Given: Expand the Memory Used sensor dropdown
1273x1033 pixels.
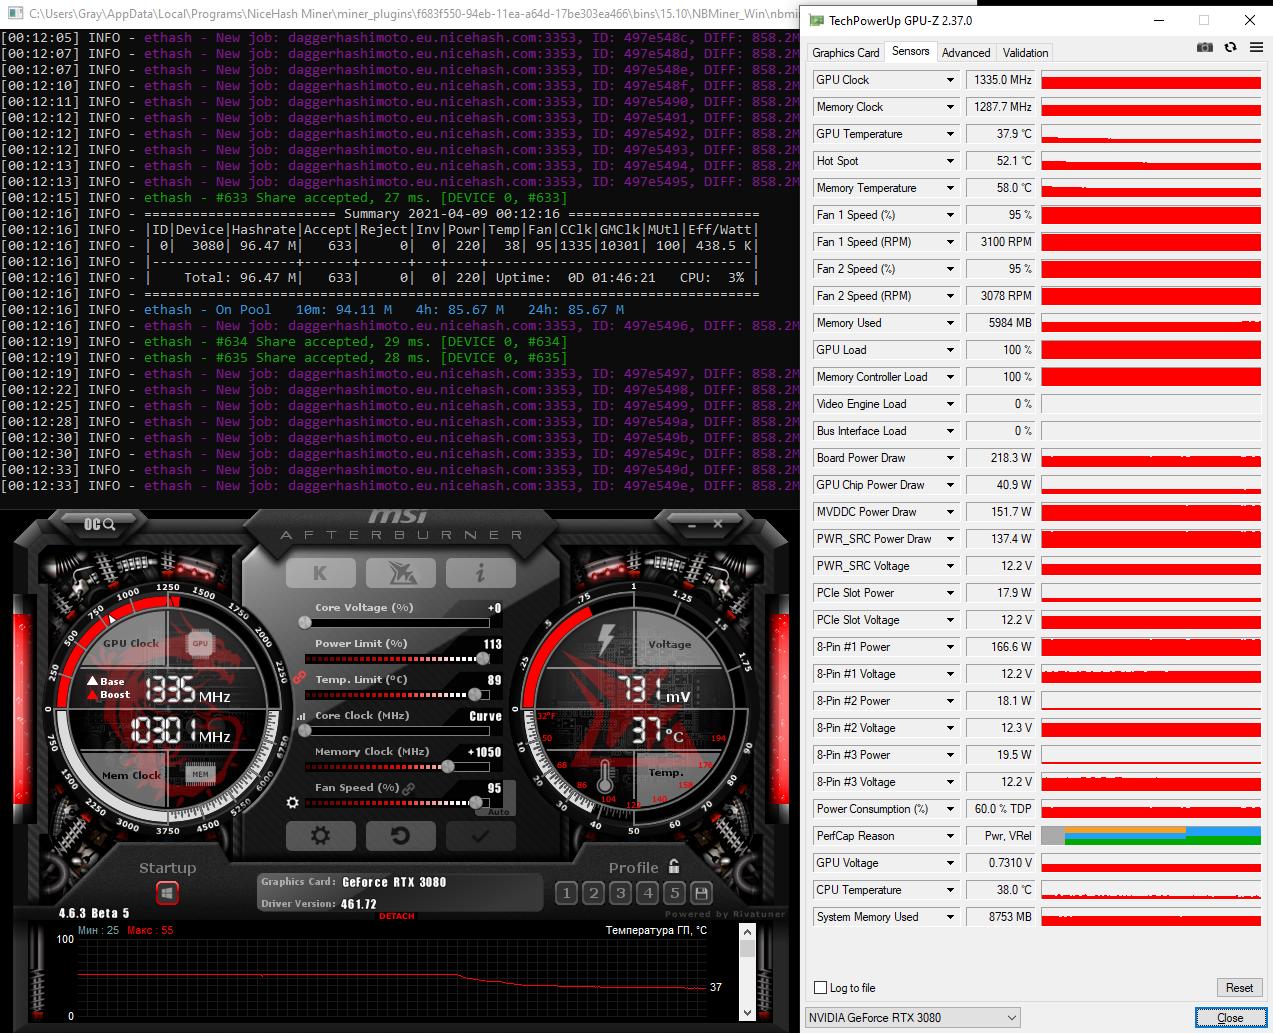Looking at the screenshot, I should point(950,323).
